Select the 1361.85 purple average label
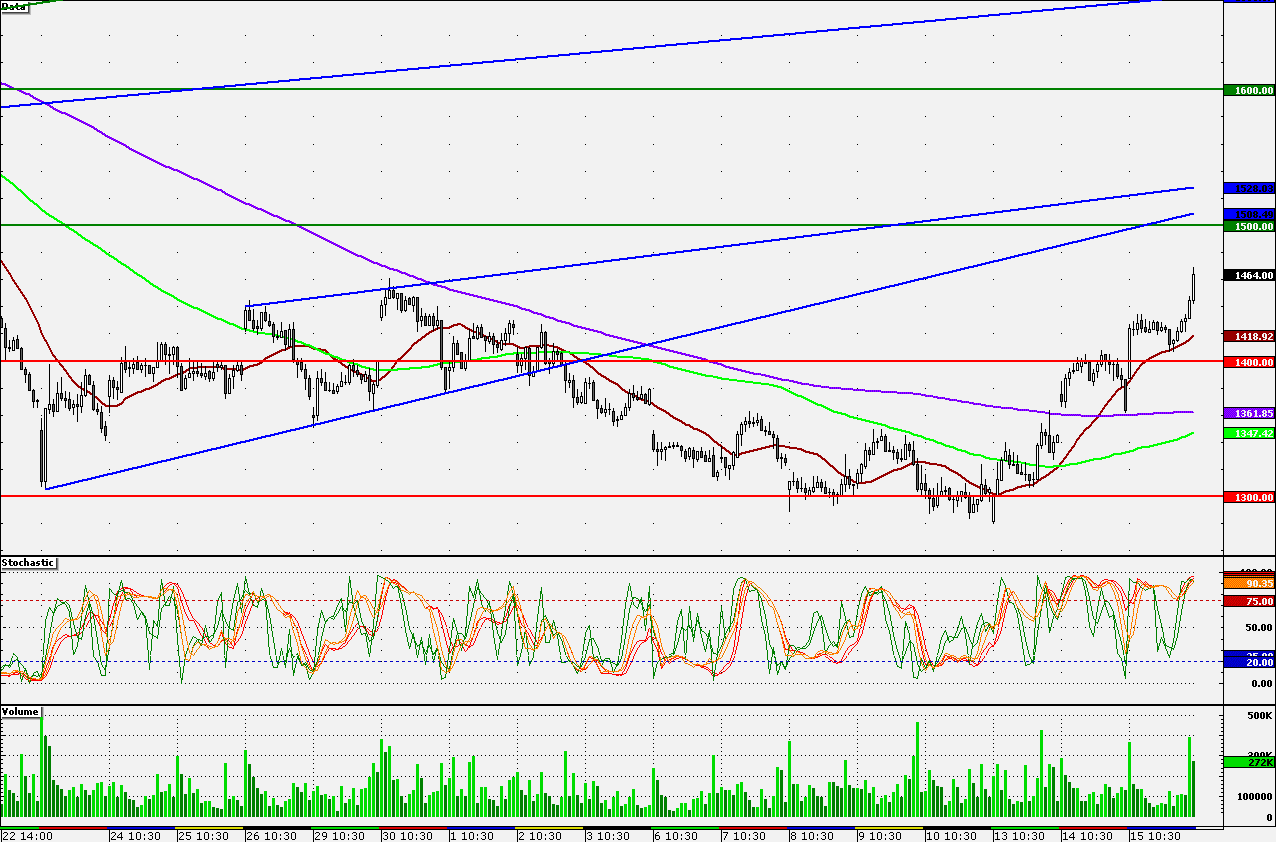Viewport: 1276px width, 842px height. pyautogui.click(x=1250, y=413)
